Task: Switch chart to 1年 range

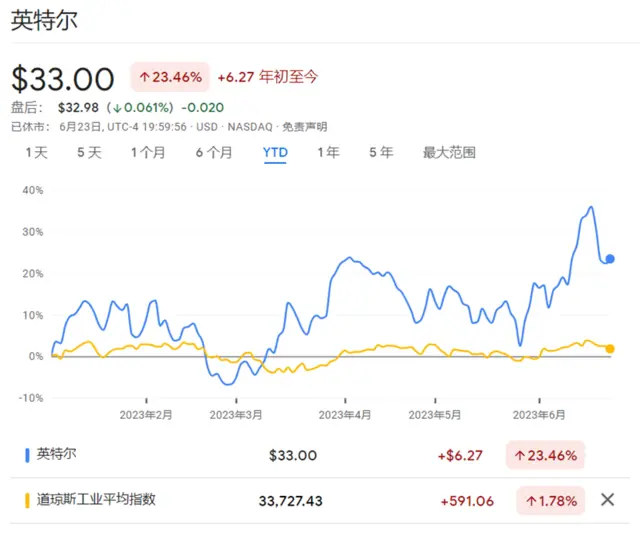Action: [329, 153]
